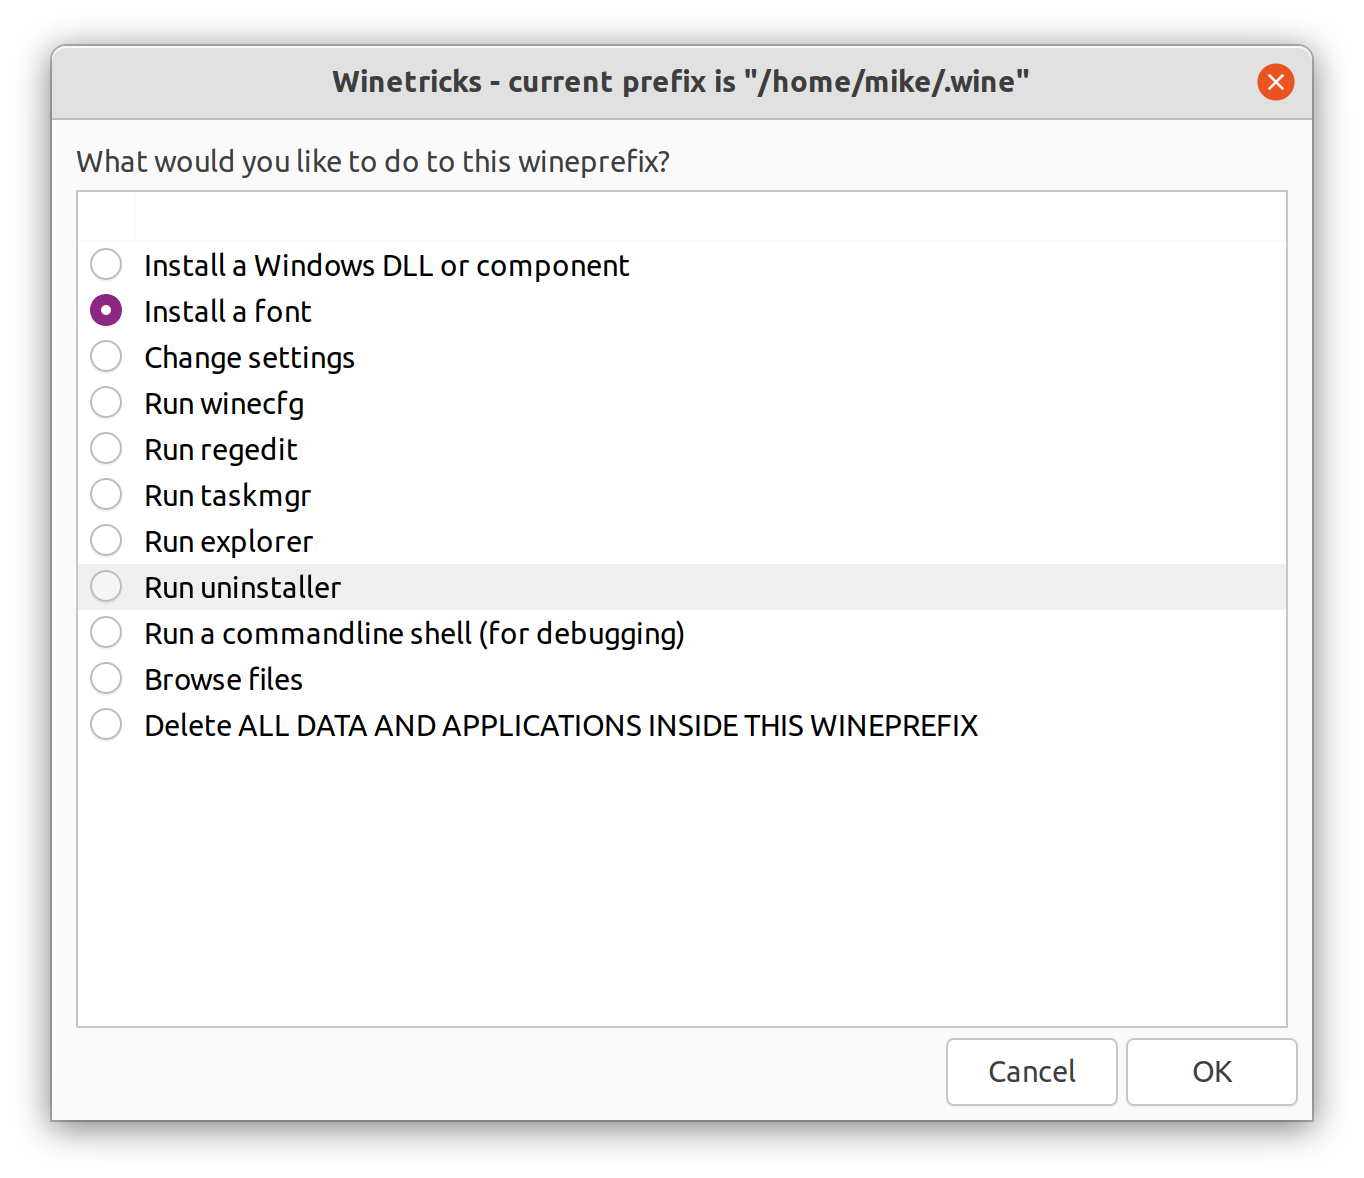The height and width of the screenshot is (1178, 1364).
Task: Select the 'Run winecfg' radio button
Action: (106, 403)
